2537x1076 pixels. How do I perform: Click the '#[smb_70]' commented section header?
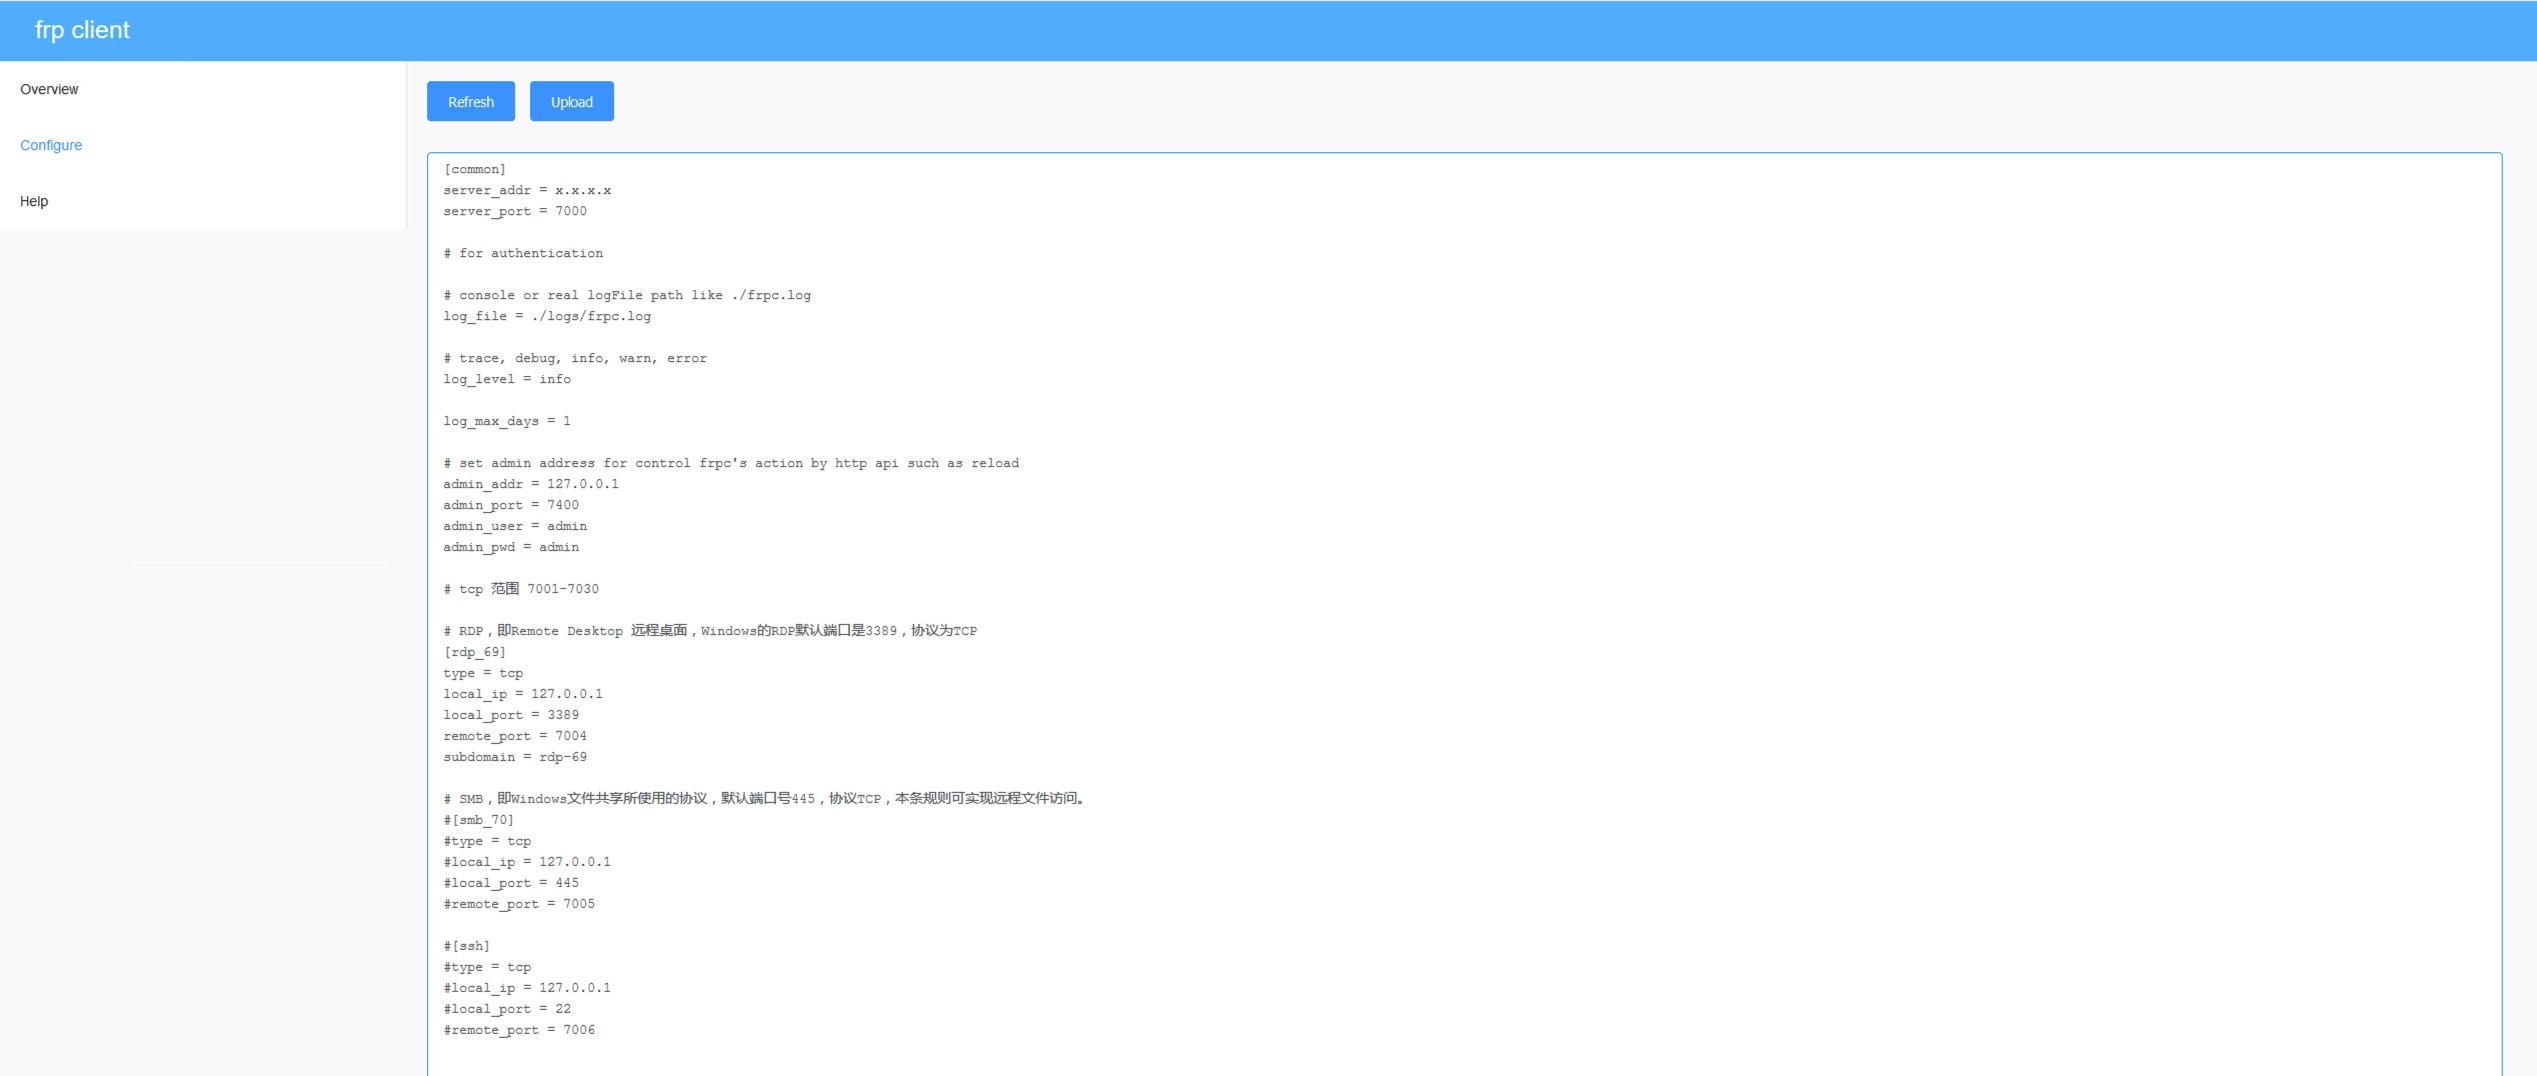point(479,820)
